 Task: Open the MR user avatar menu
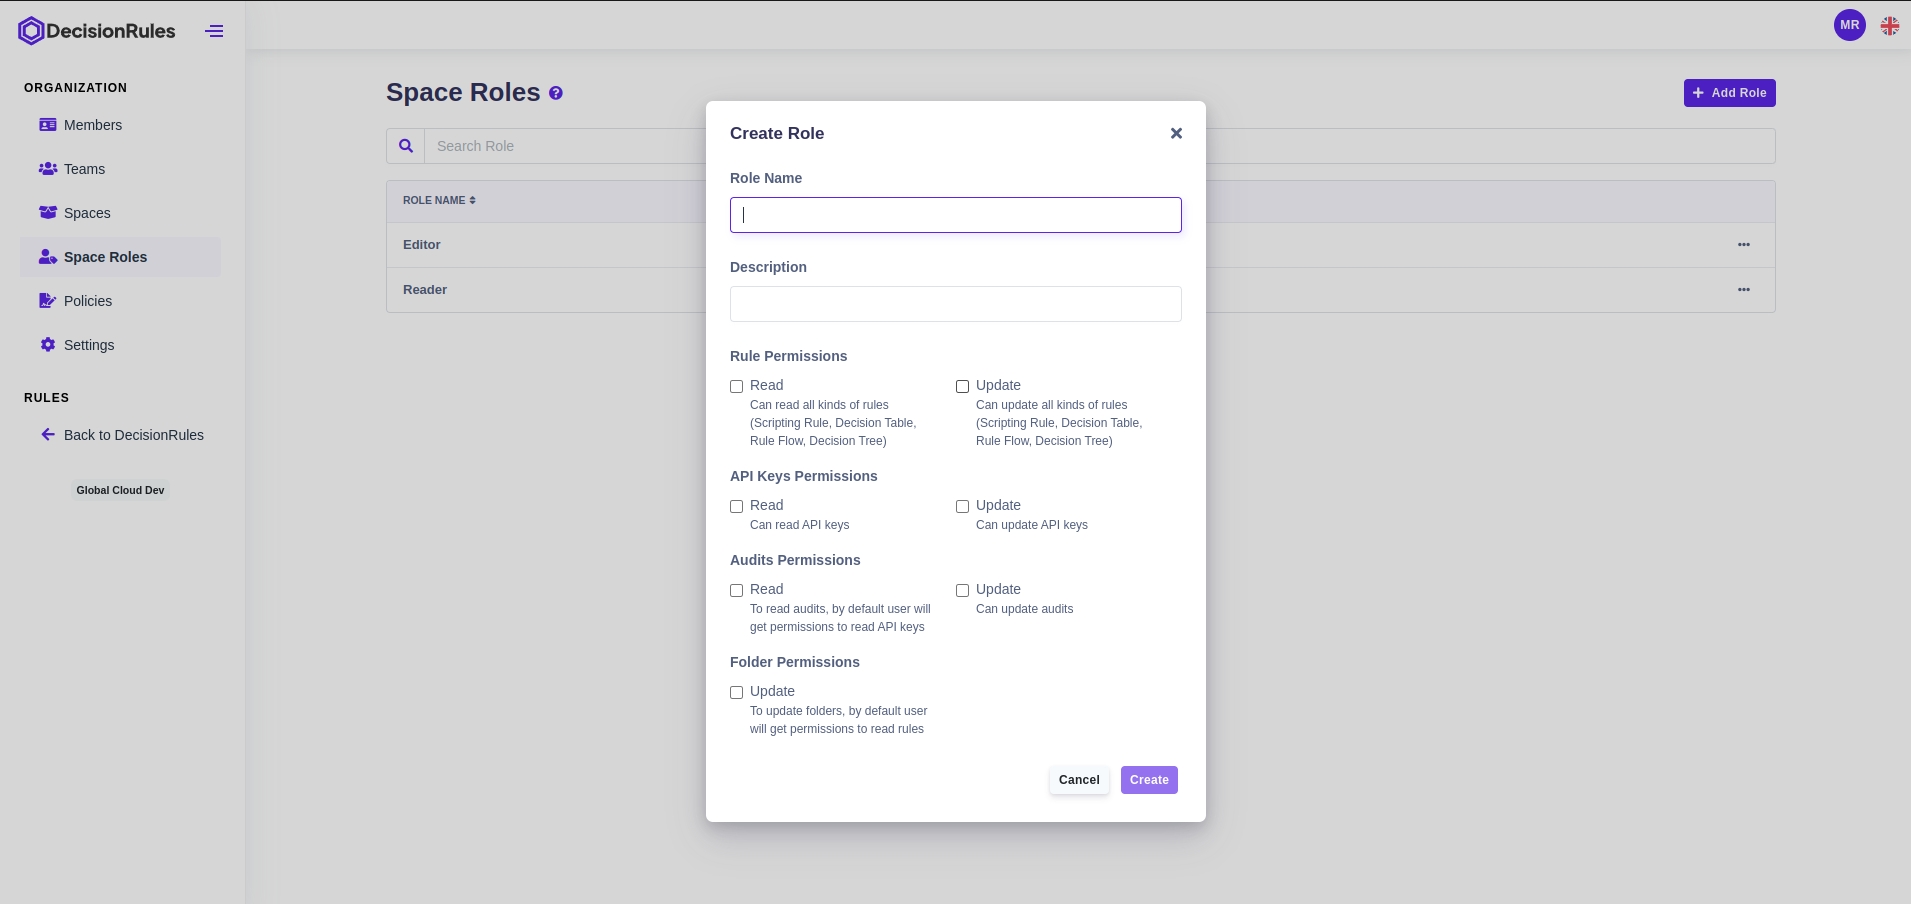(x=1849, y=25)
